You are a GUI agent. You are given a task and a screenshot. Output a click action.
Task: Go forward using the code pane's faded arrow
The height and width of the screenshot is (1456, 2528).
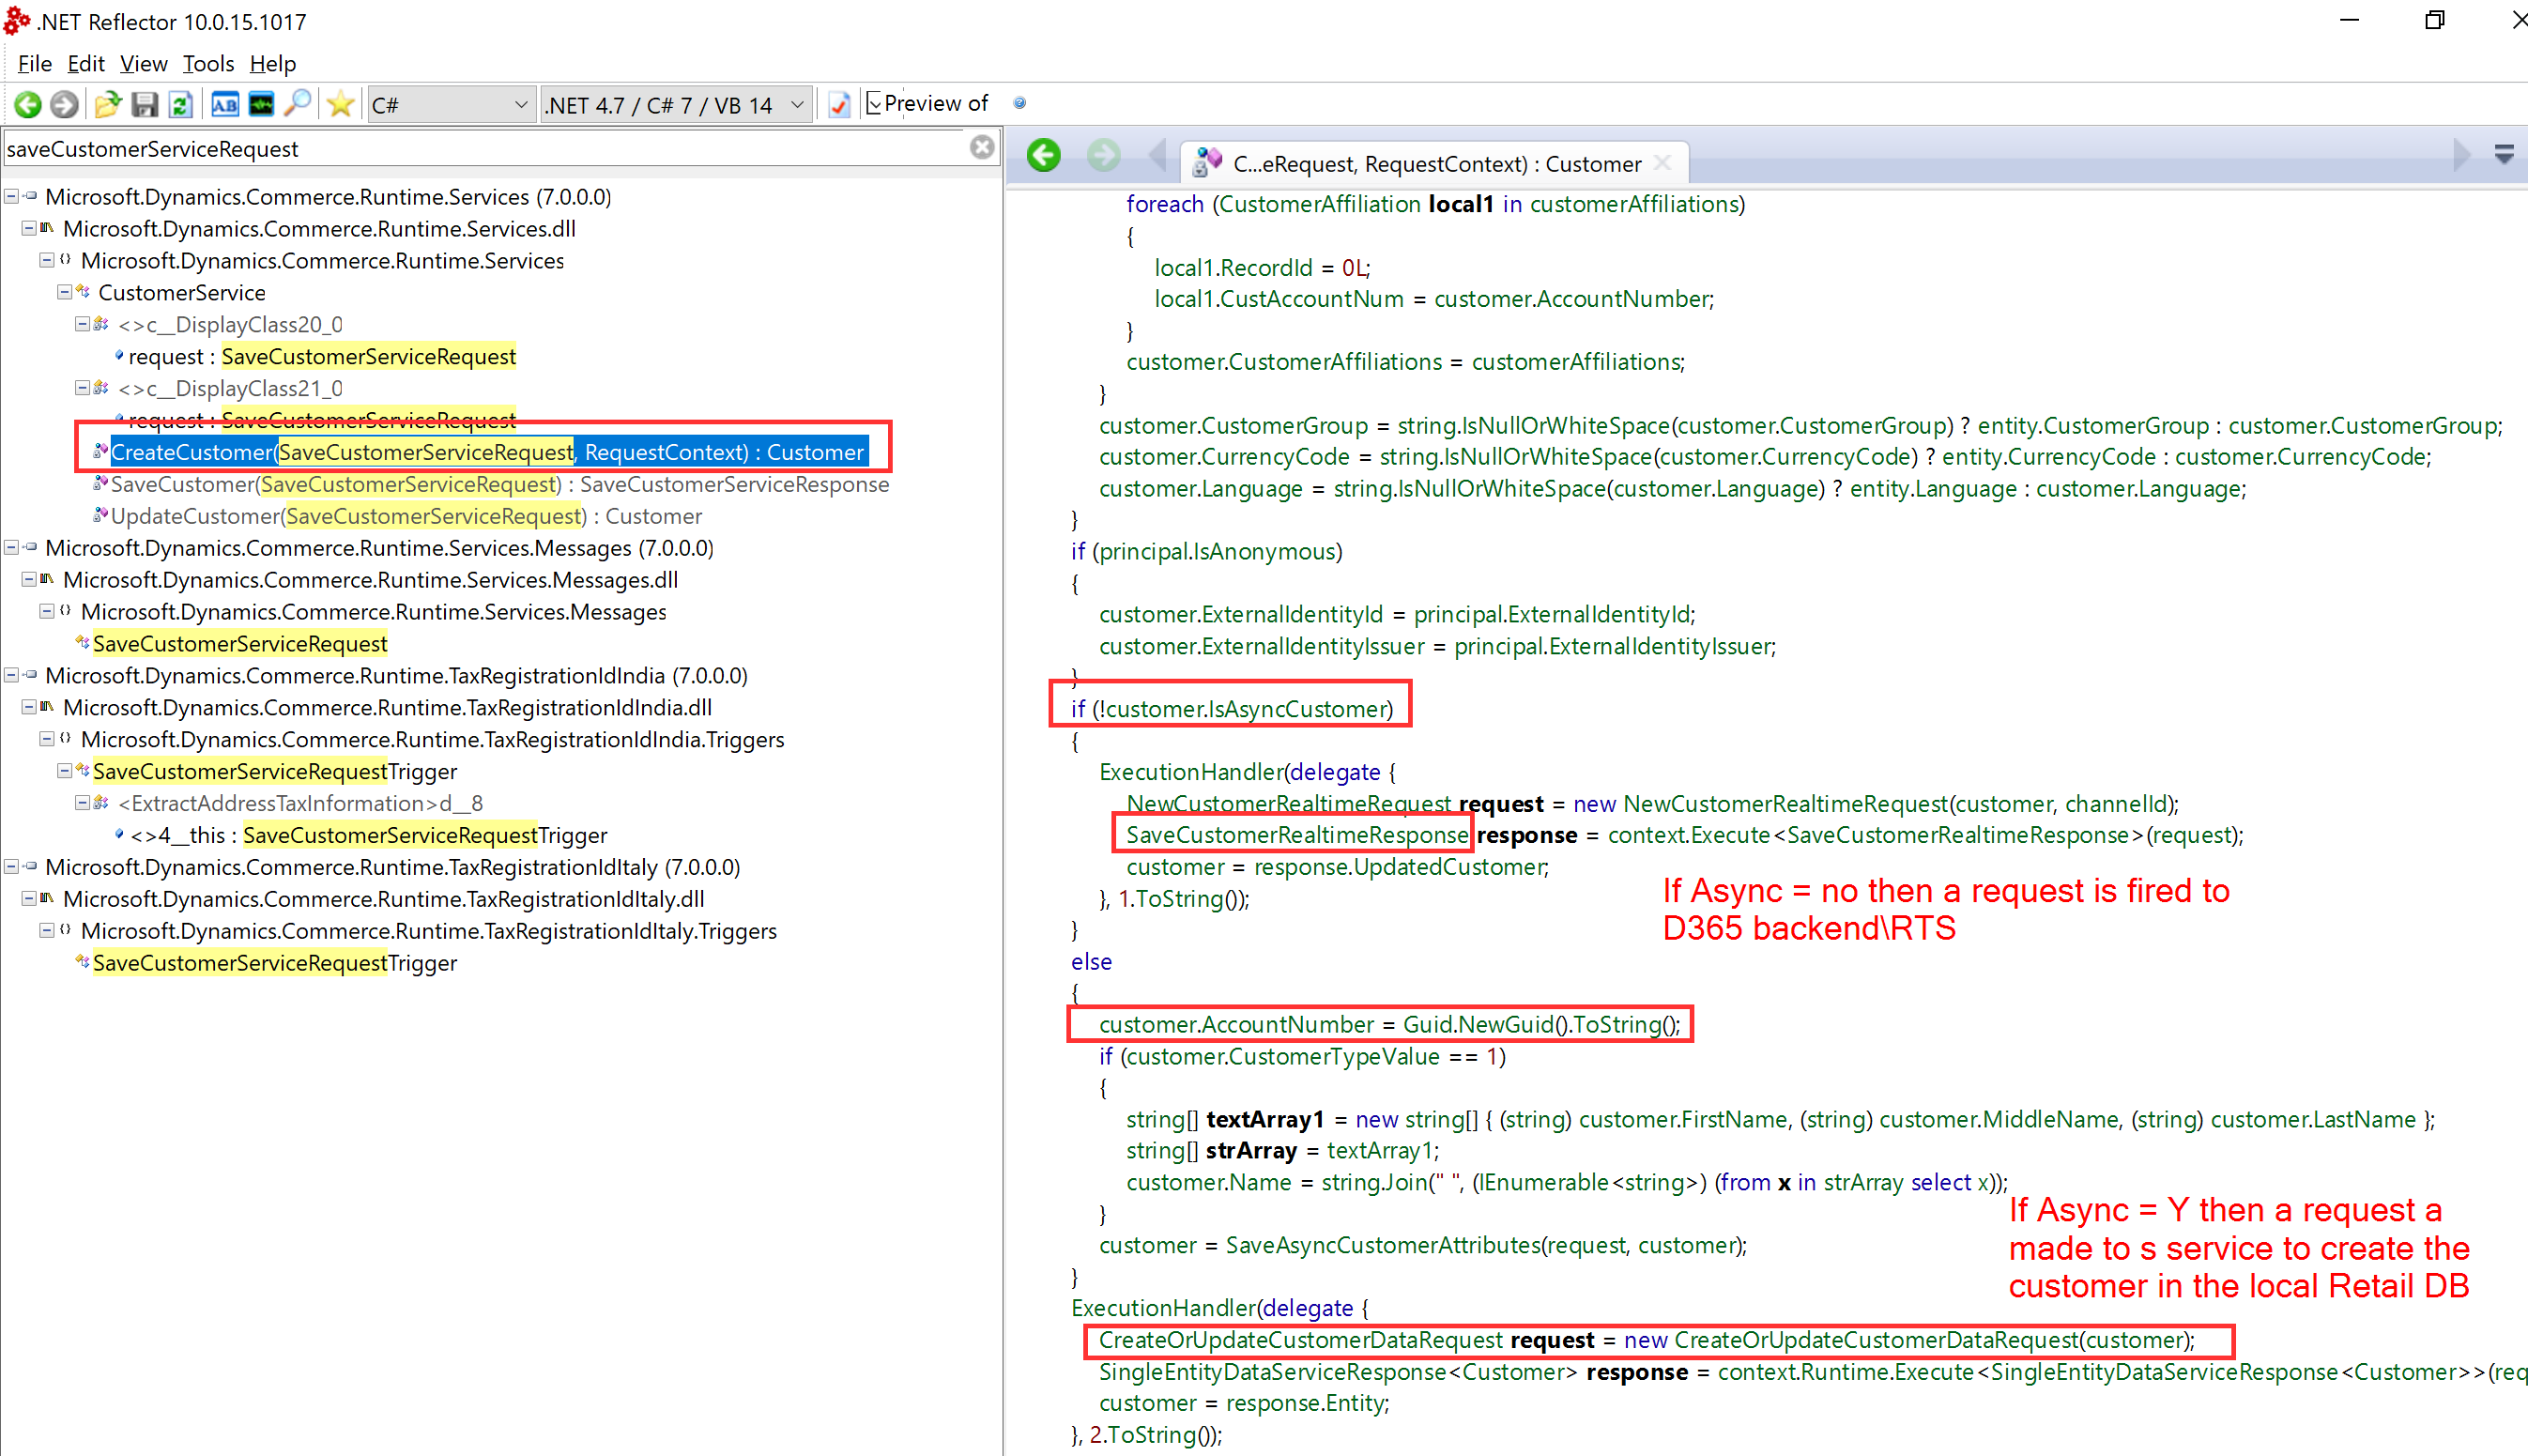pos(1103,155)
